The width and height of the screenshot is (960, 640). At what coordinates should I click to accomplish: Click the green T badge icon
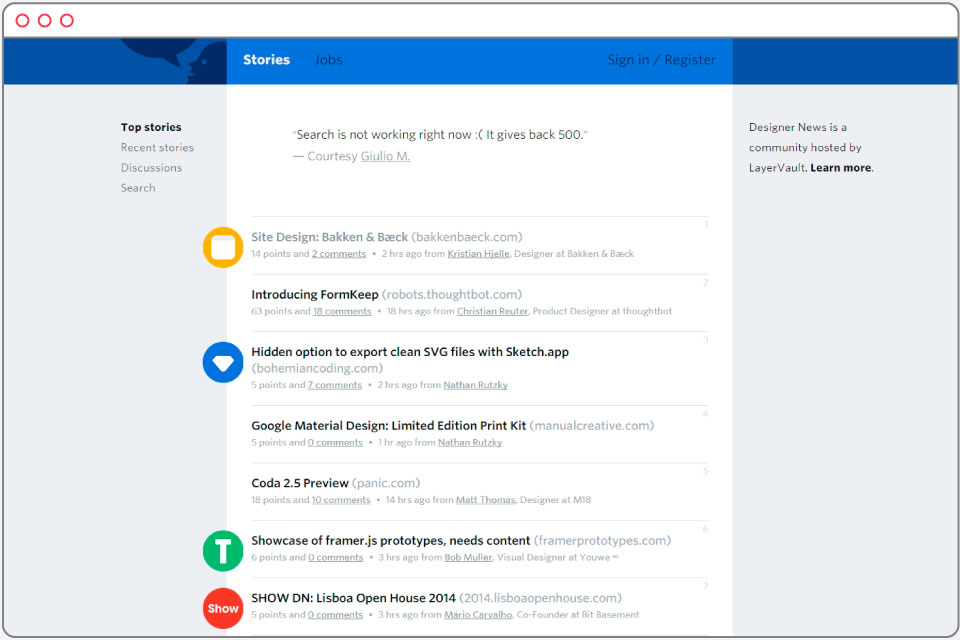point(223,551)
